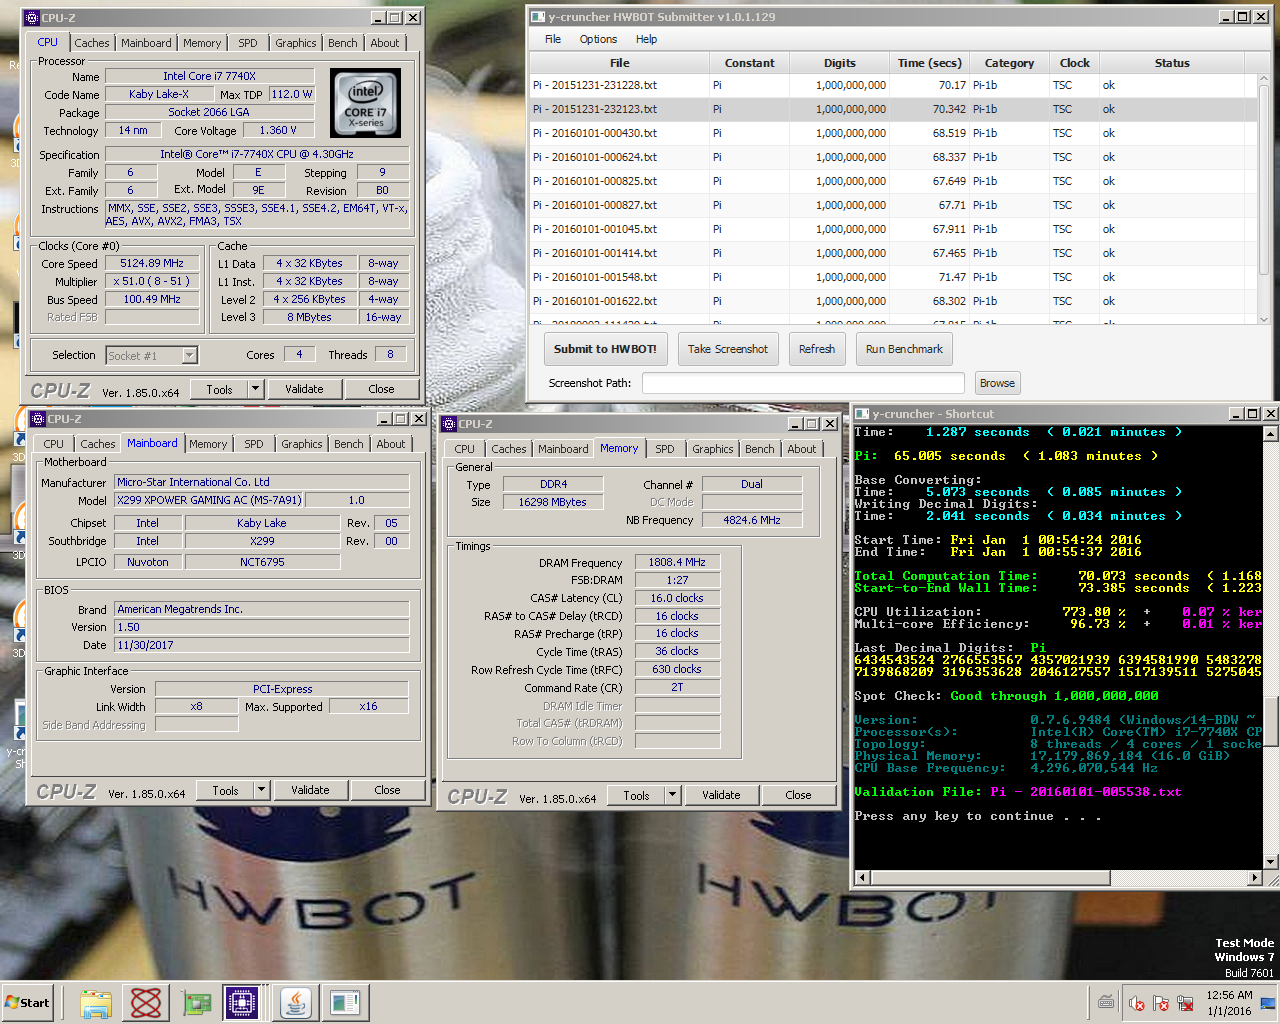Open Graphics tab in Mainboard CPU-Z window

pyautogui.click(x=302, y=444)
